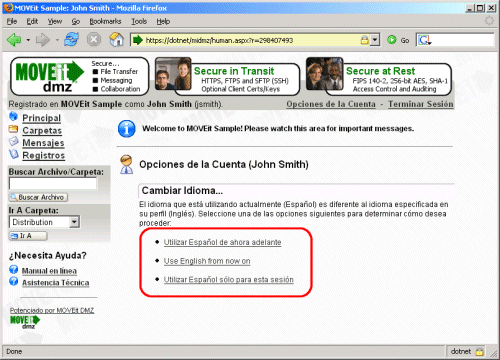Open the address bar history dropdown

click(x=375, y=40)
